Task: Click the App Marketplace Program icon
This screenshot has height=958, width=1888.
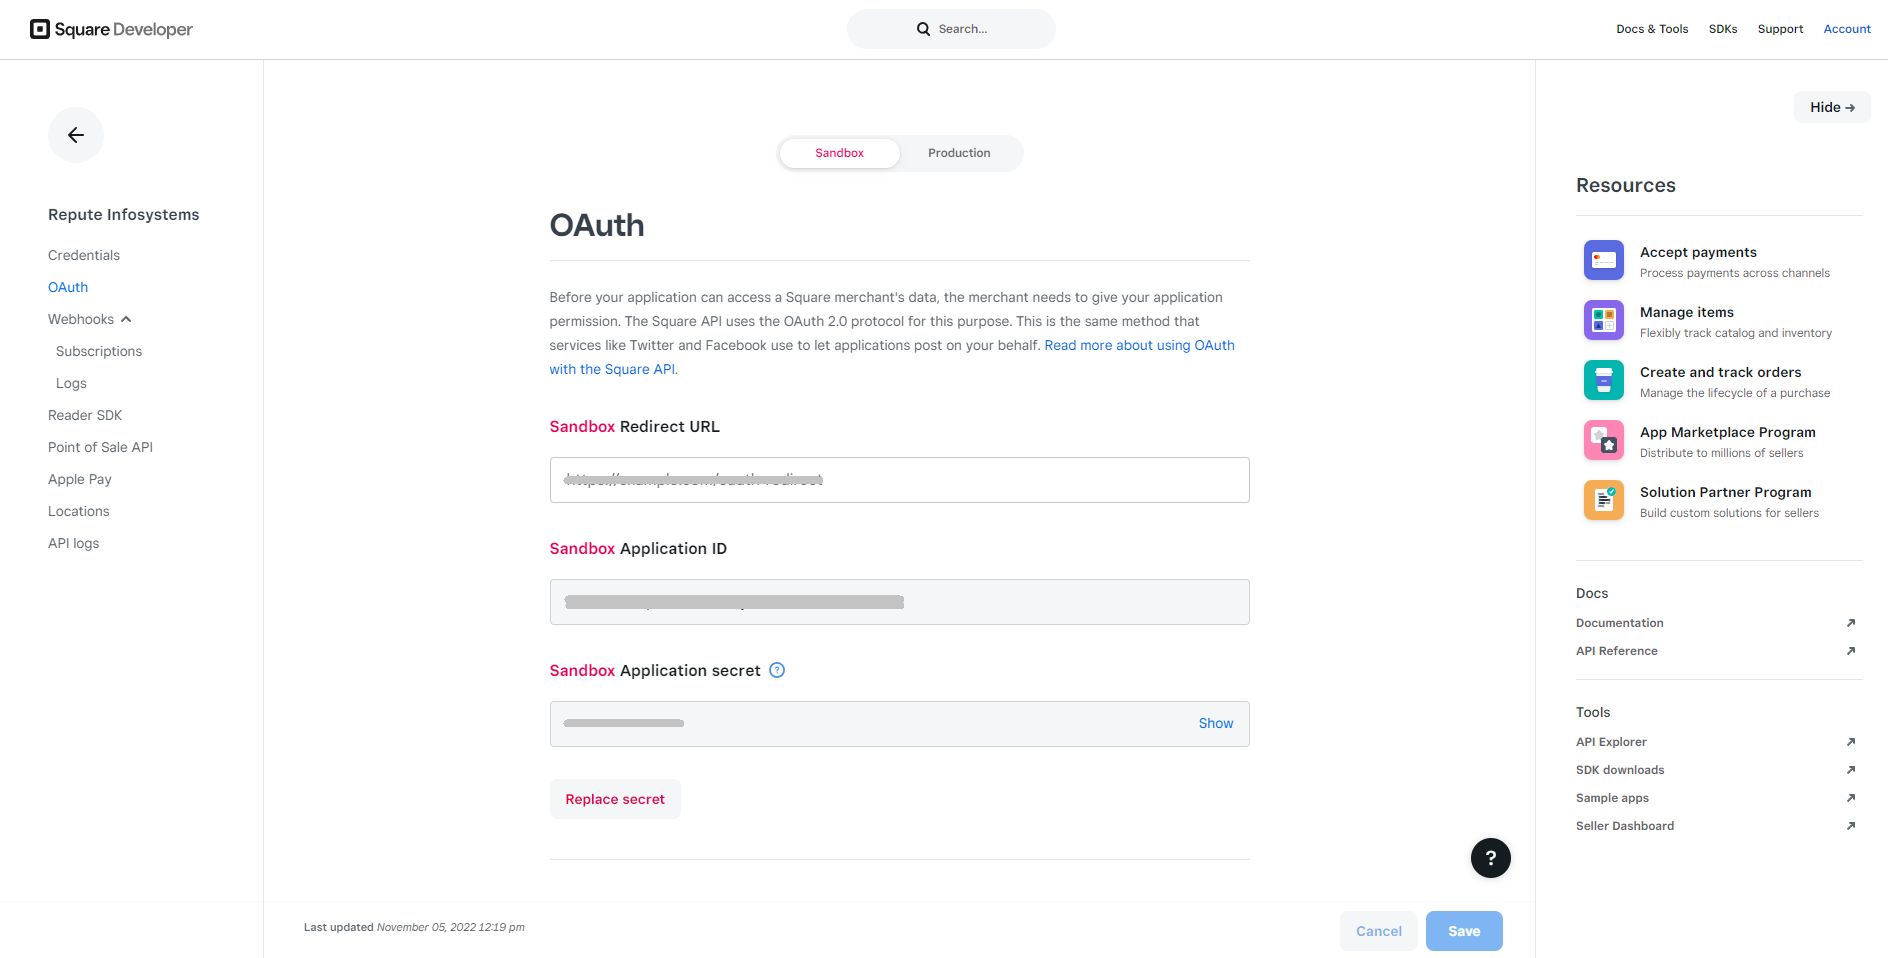Action: (x=1603, y=440)
